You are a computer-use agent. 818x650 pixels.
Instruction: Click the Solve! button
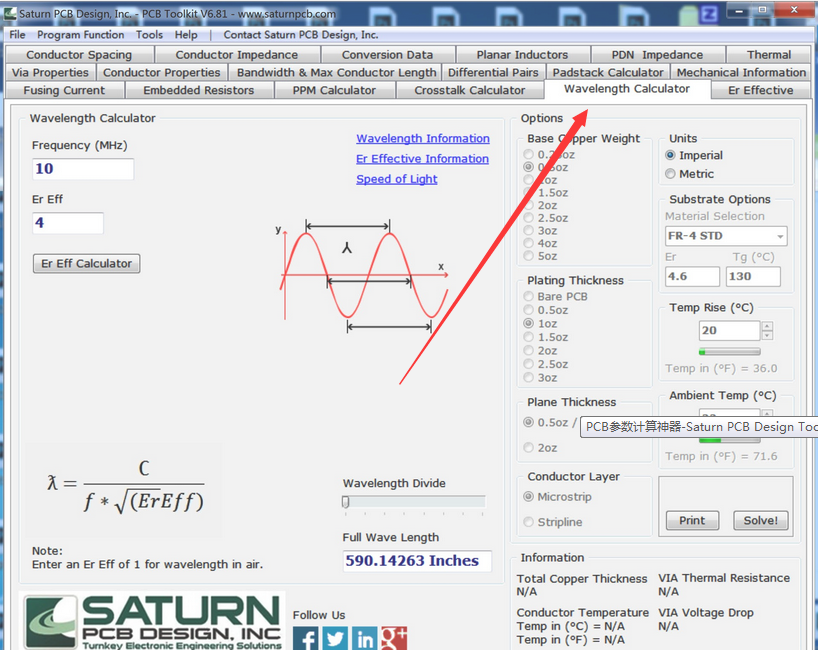click(x=760, y=520)
